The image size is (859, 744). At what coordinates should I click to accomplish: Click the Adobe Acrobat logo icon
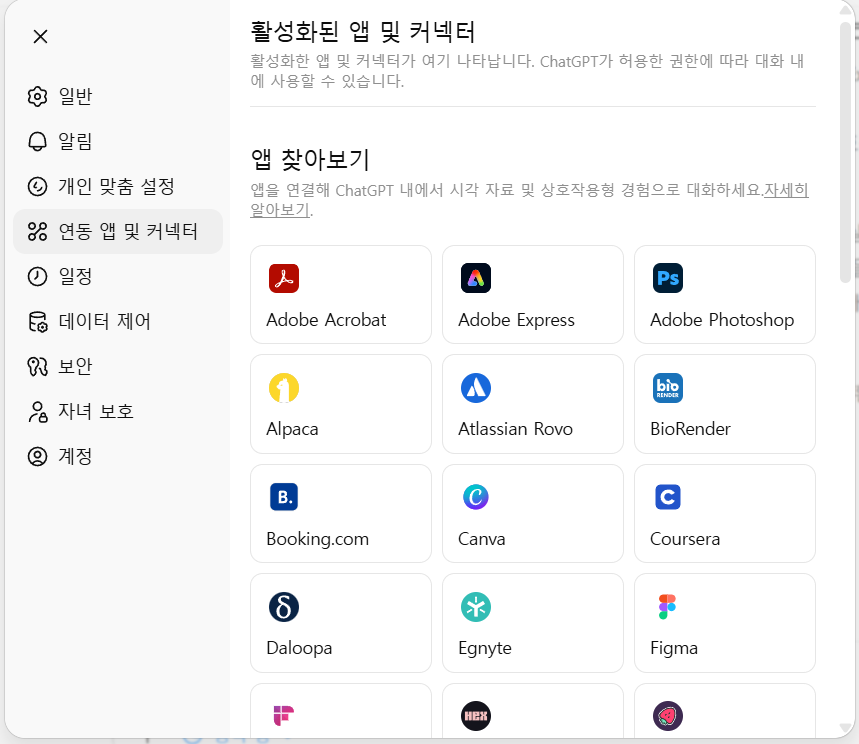(x=284, y=278)
